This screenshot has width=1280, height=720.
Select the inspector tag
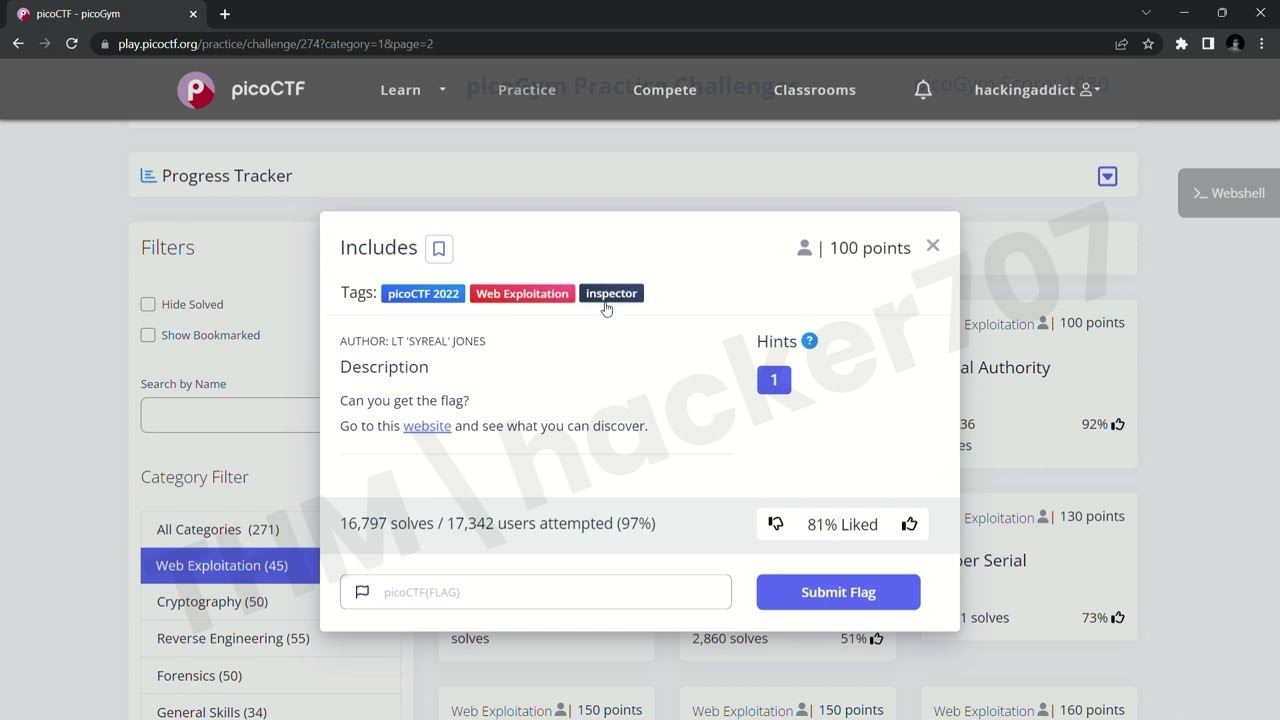click(611, 293)
